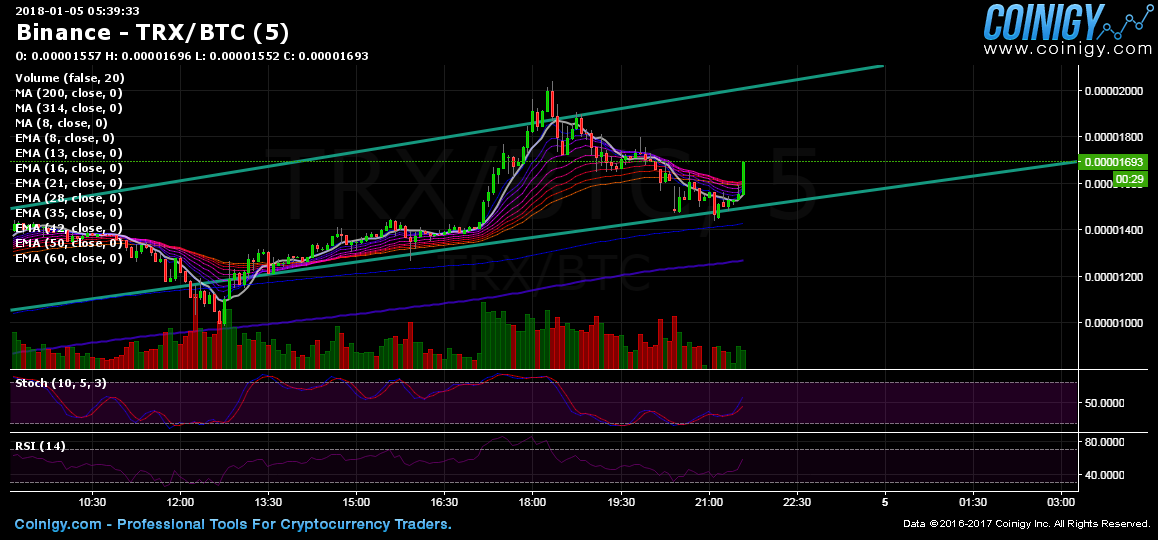1158x540 pixels.
Task: Toggle the Volume (false, 20) legend entry
Action: click(70, 78)
